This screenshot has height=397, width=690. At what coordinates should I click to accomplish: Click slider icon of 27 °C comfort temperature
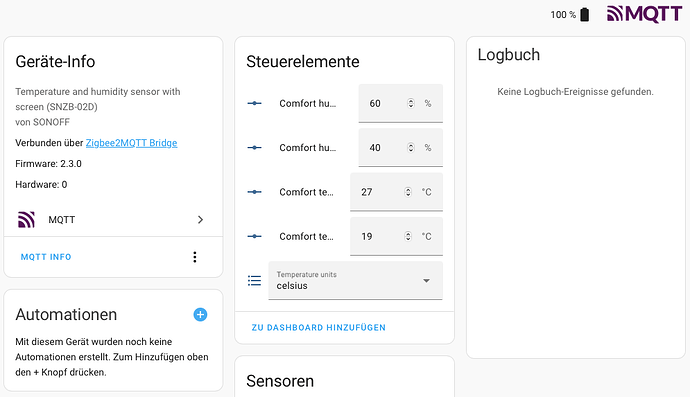(x=254, y=192)
